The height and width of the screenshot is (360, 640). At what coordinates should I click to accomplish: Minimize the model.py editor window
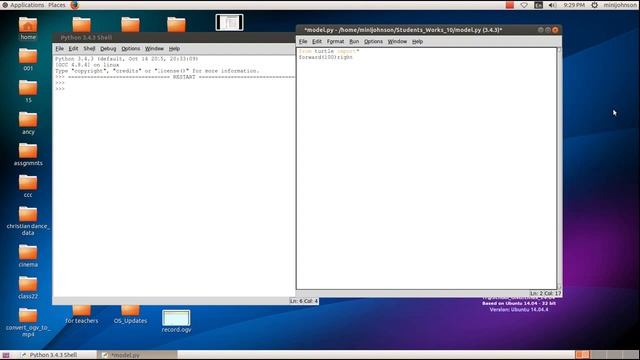(540, 30)
